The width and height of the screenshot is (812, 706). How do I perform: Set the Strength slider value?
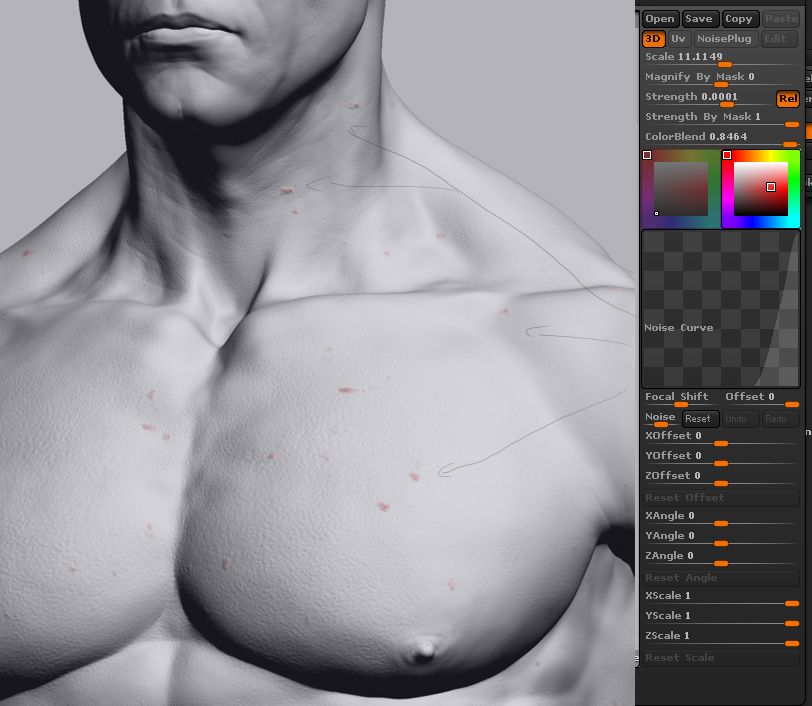(708, 98)
